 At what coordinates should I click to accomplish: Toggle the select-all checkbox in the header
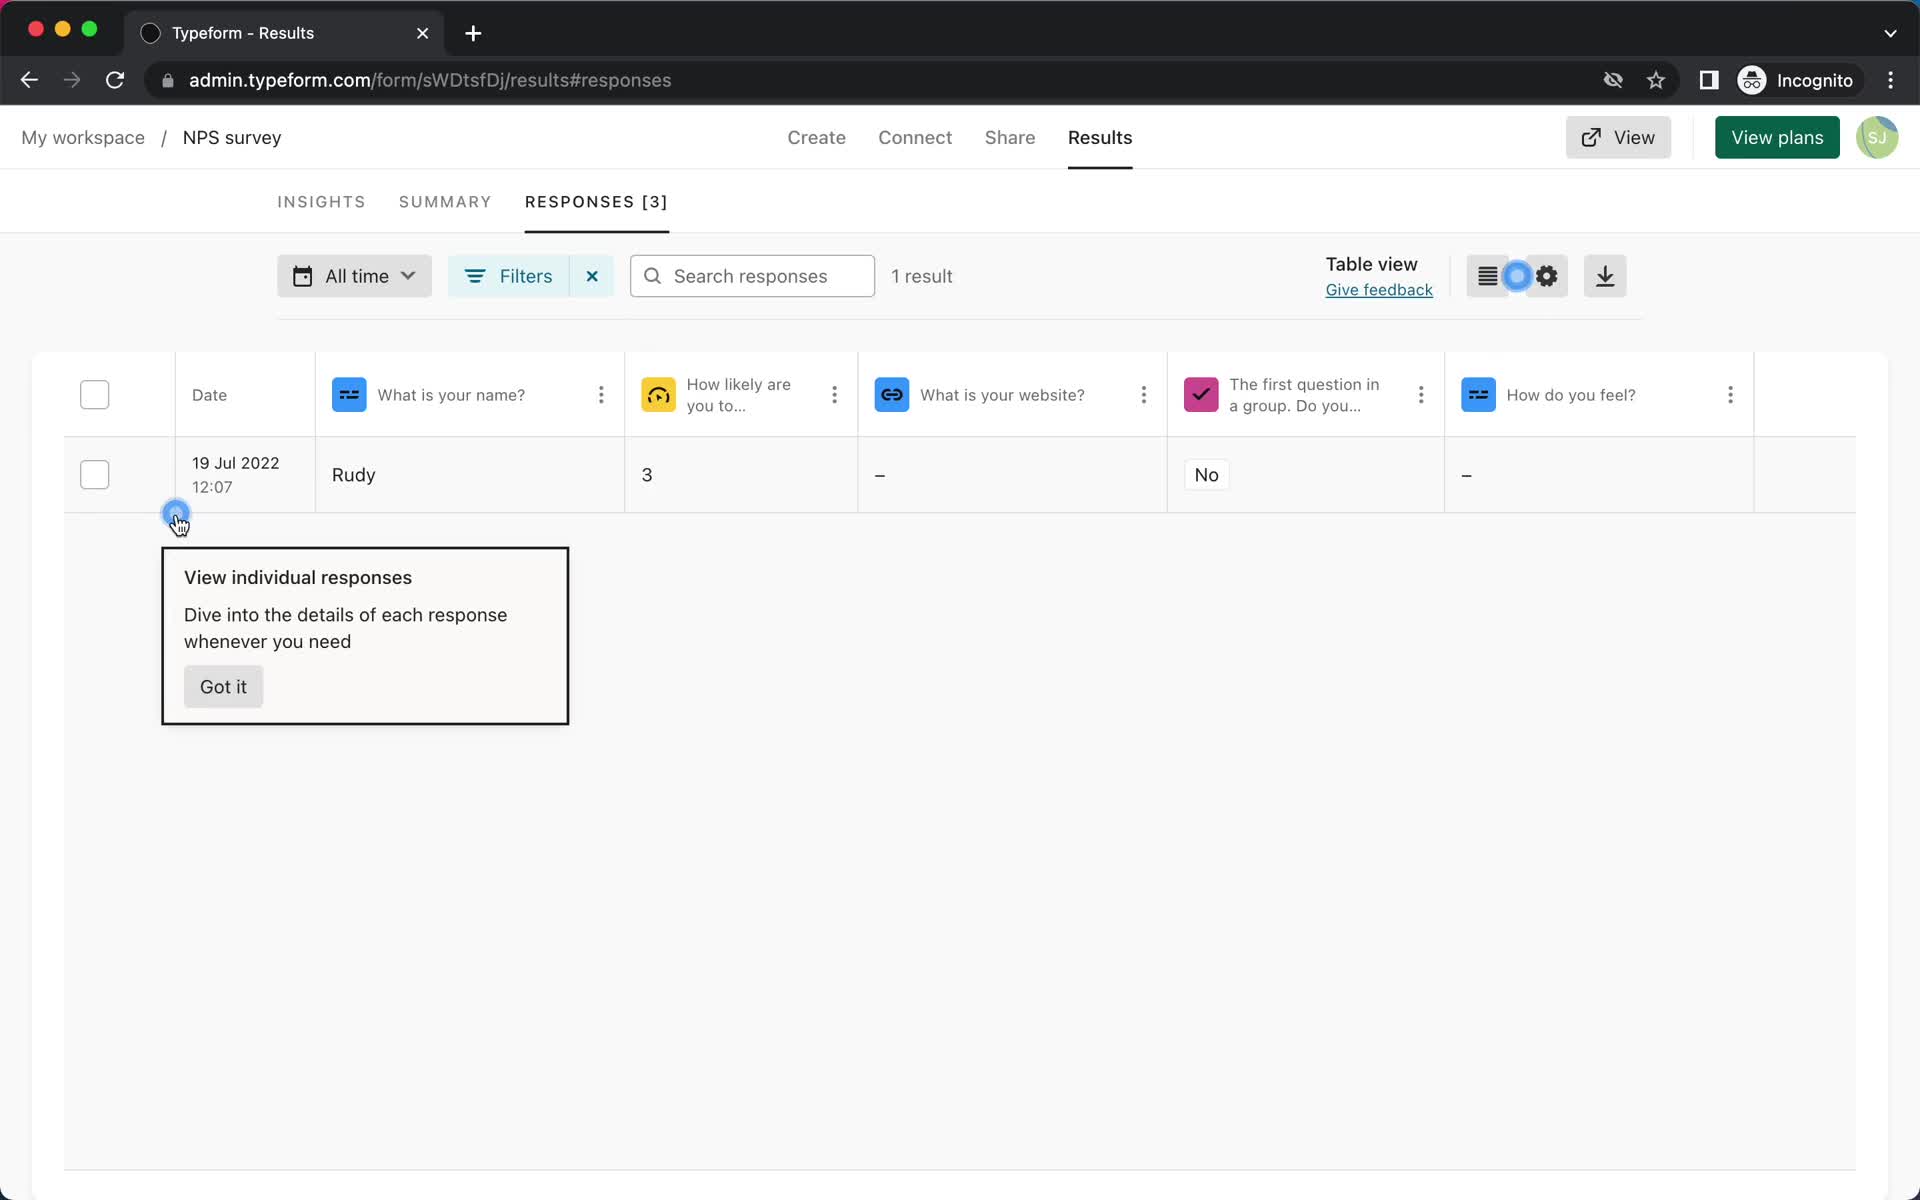point(94,394)
